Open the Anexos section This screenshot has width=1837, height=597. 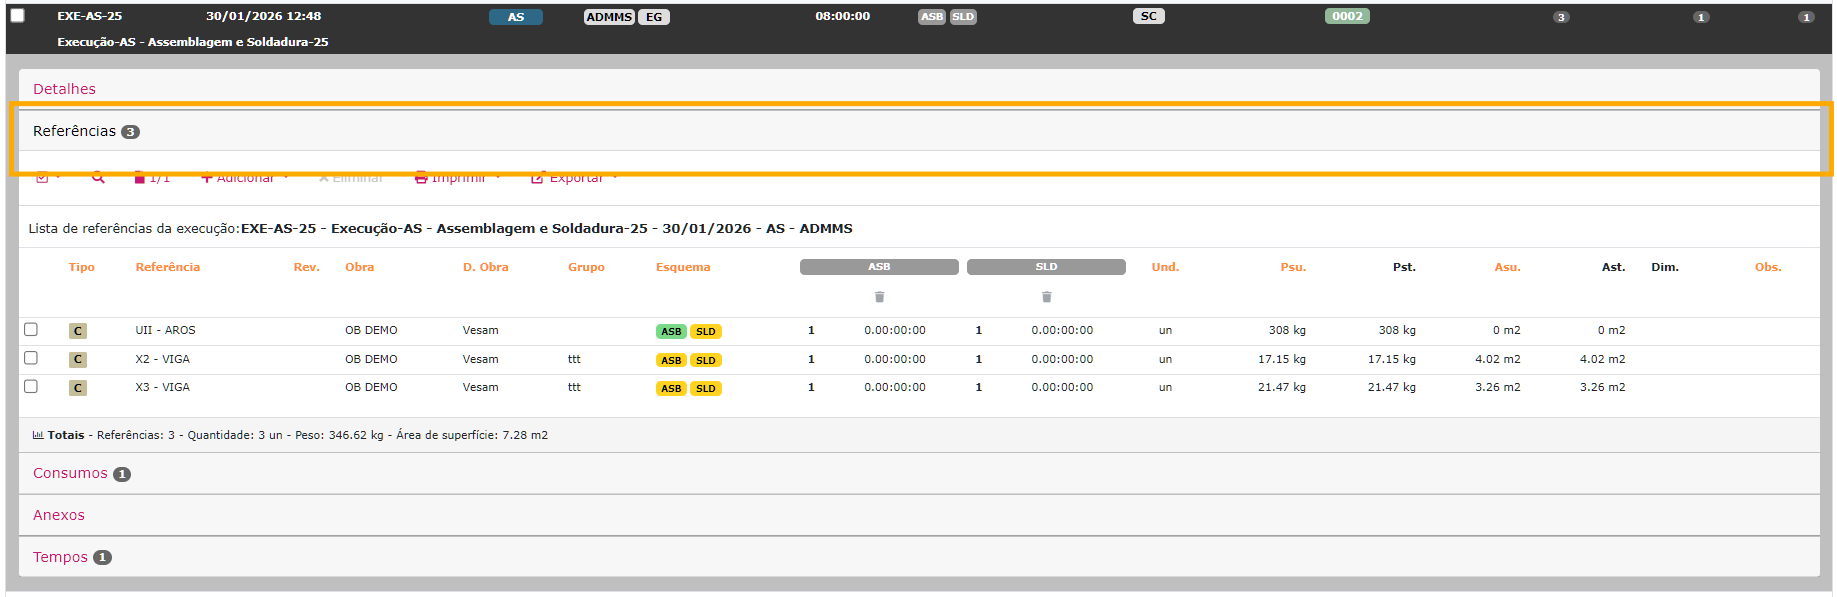[x=59, y=516]
